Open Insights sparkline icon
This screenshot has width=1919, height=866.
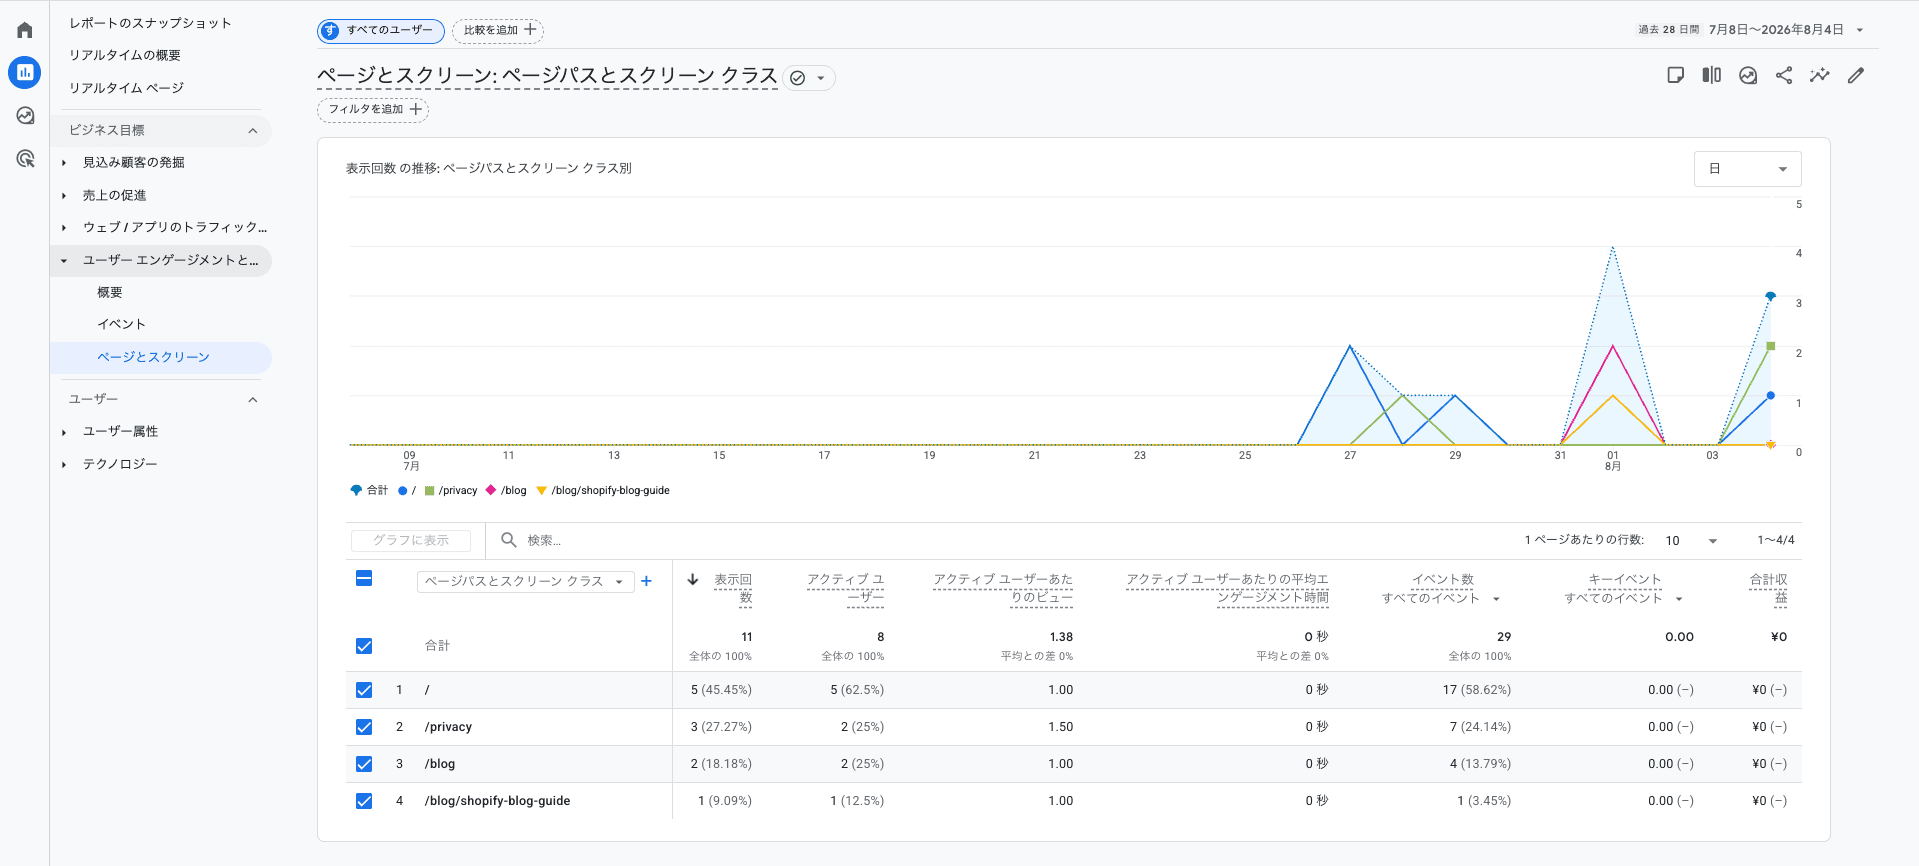pyautogui.click(x=1820, y=75)
